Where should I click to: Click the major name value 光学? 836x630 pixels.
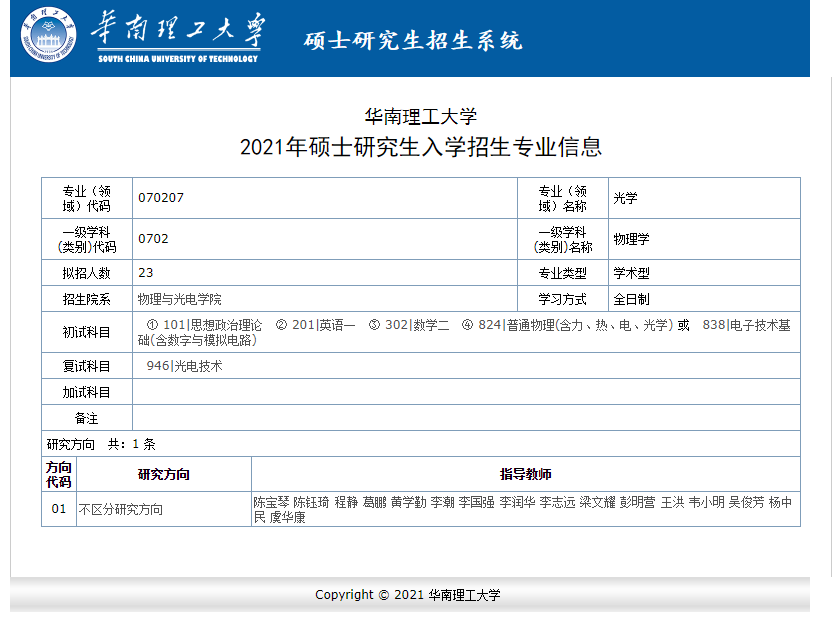point(625,198)
